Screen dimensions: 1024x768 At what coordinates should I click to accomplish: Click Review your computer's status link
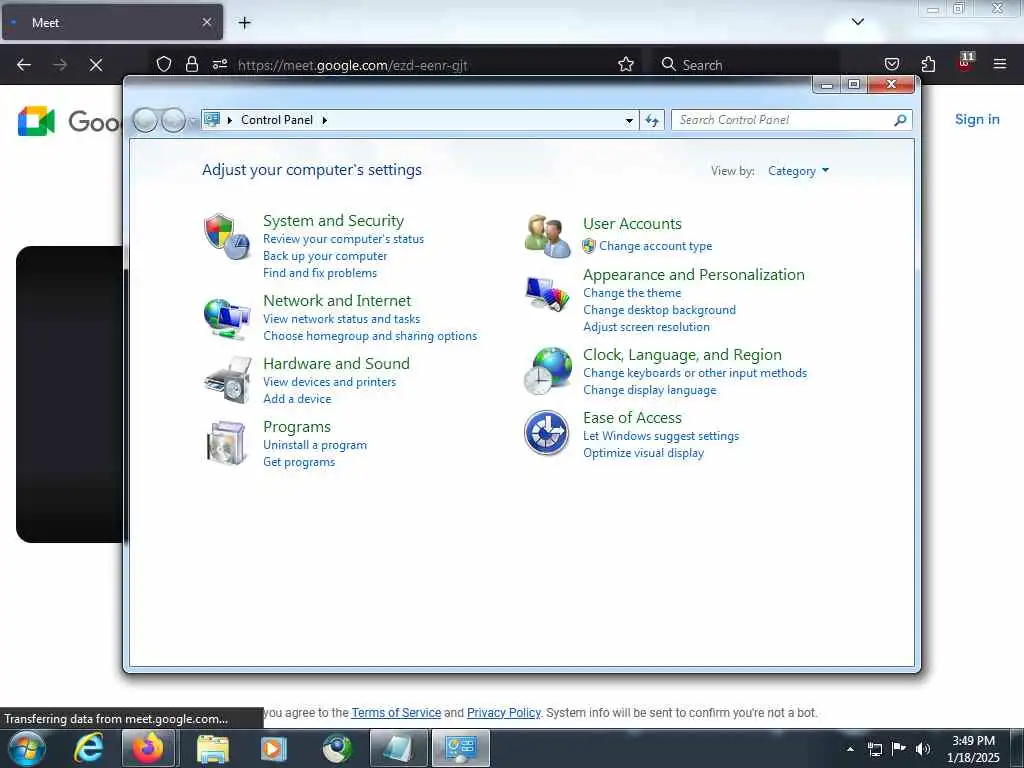tap(344, 239)
